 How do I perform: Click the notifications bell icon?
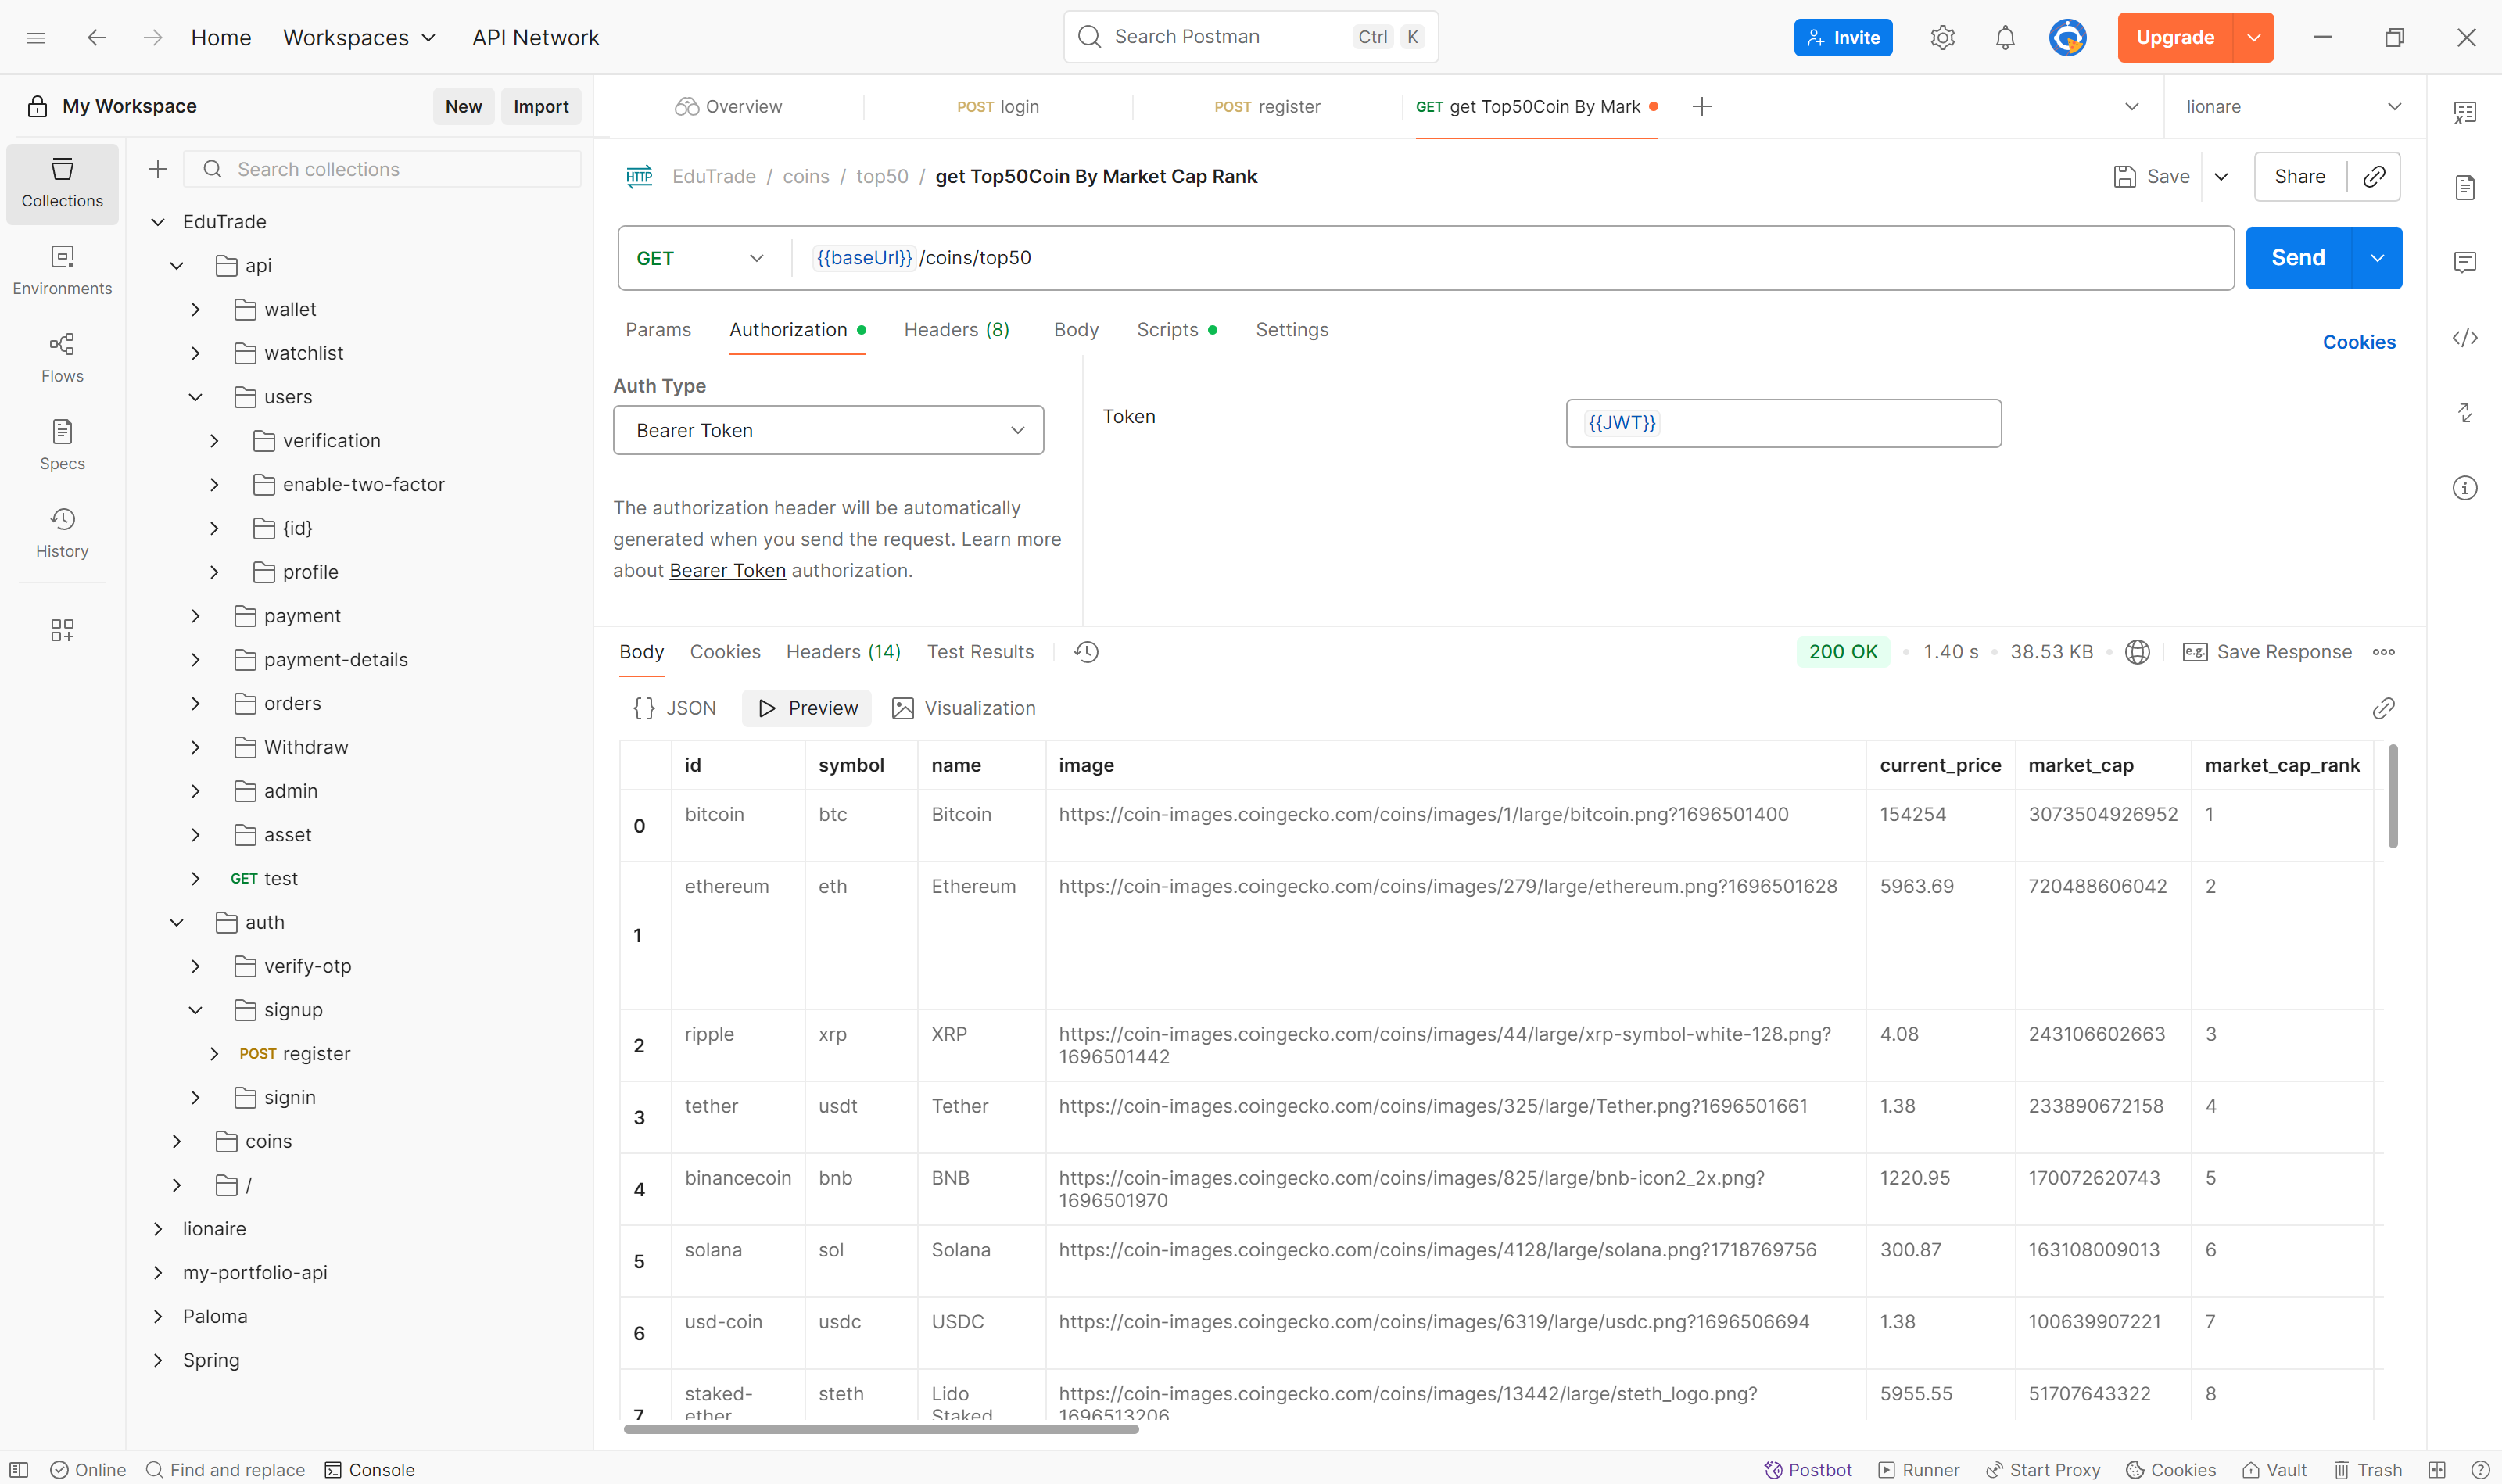click(2004, 38)
